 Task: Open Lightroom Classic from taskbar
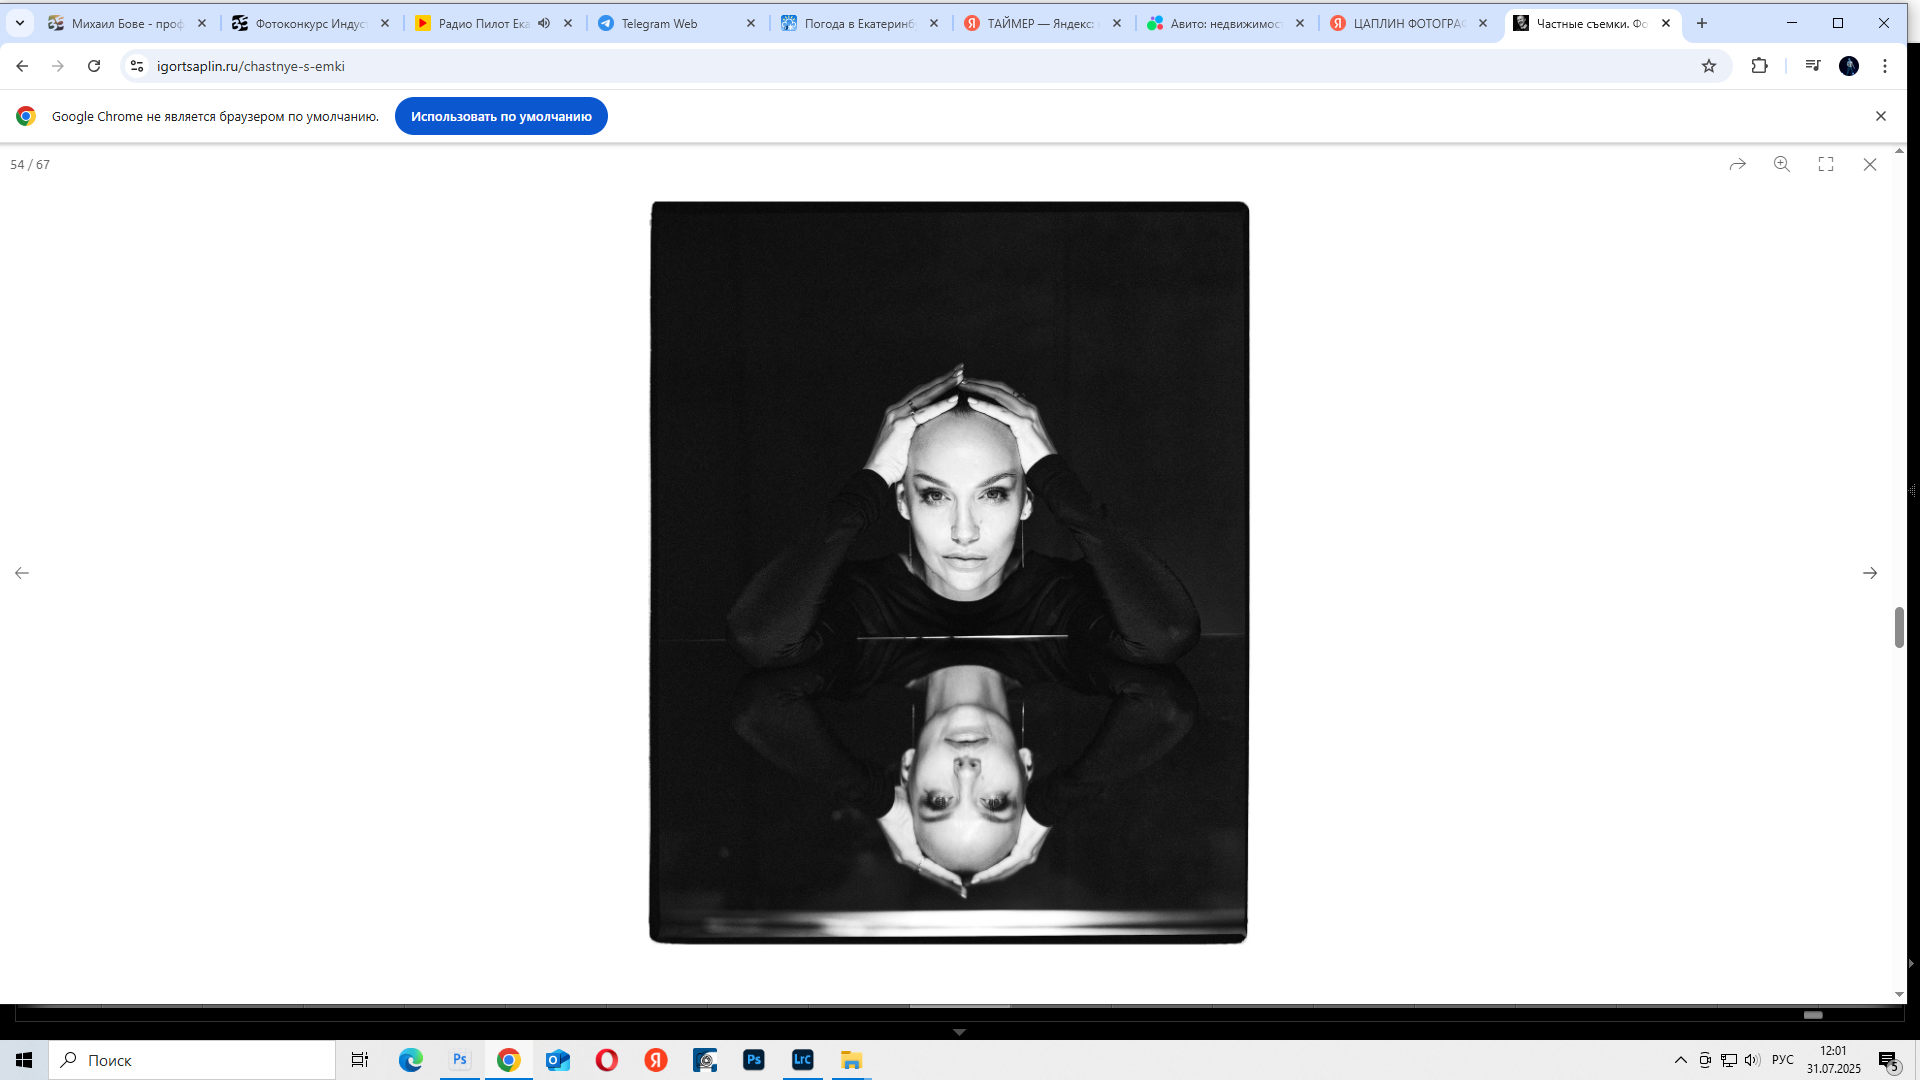pos(802,1060)
